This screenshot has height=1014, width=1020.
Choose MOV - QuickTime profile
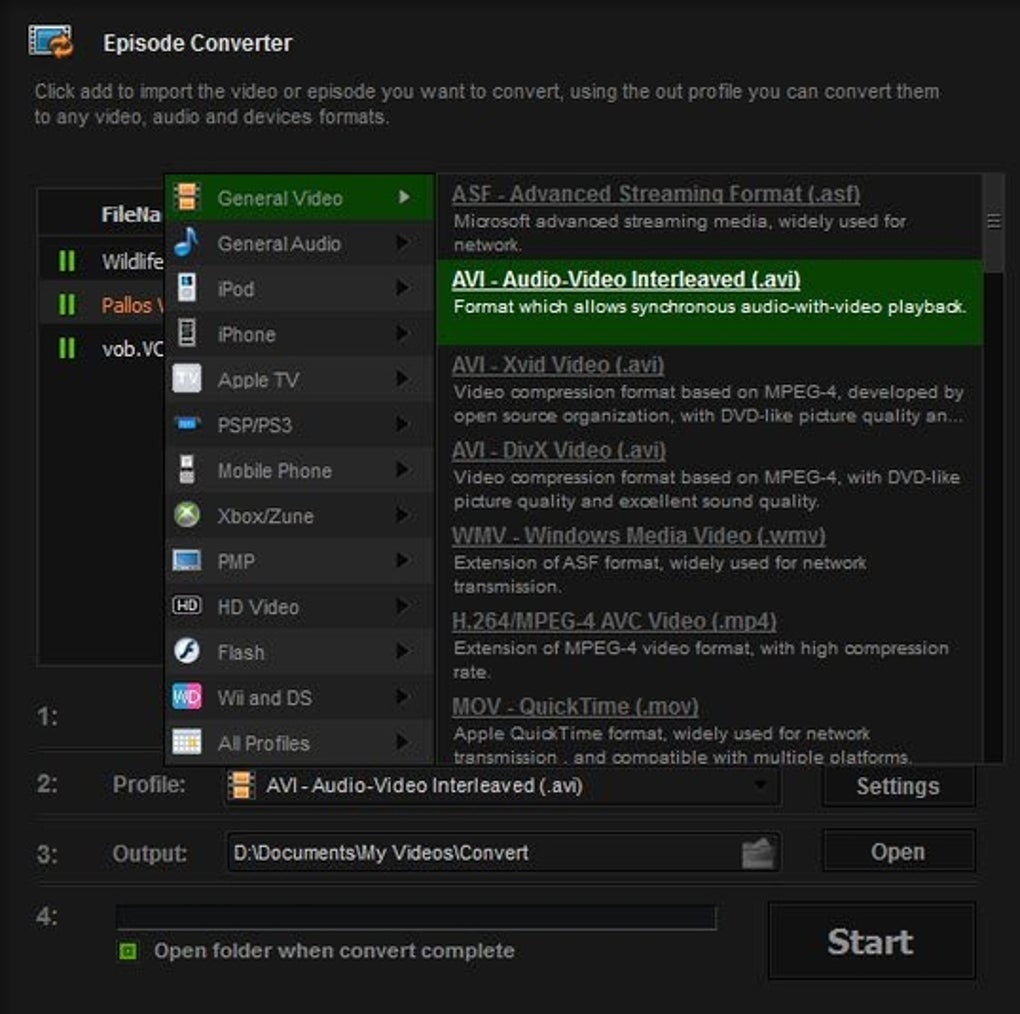click(709, 727)
